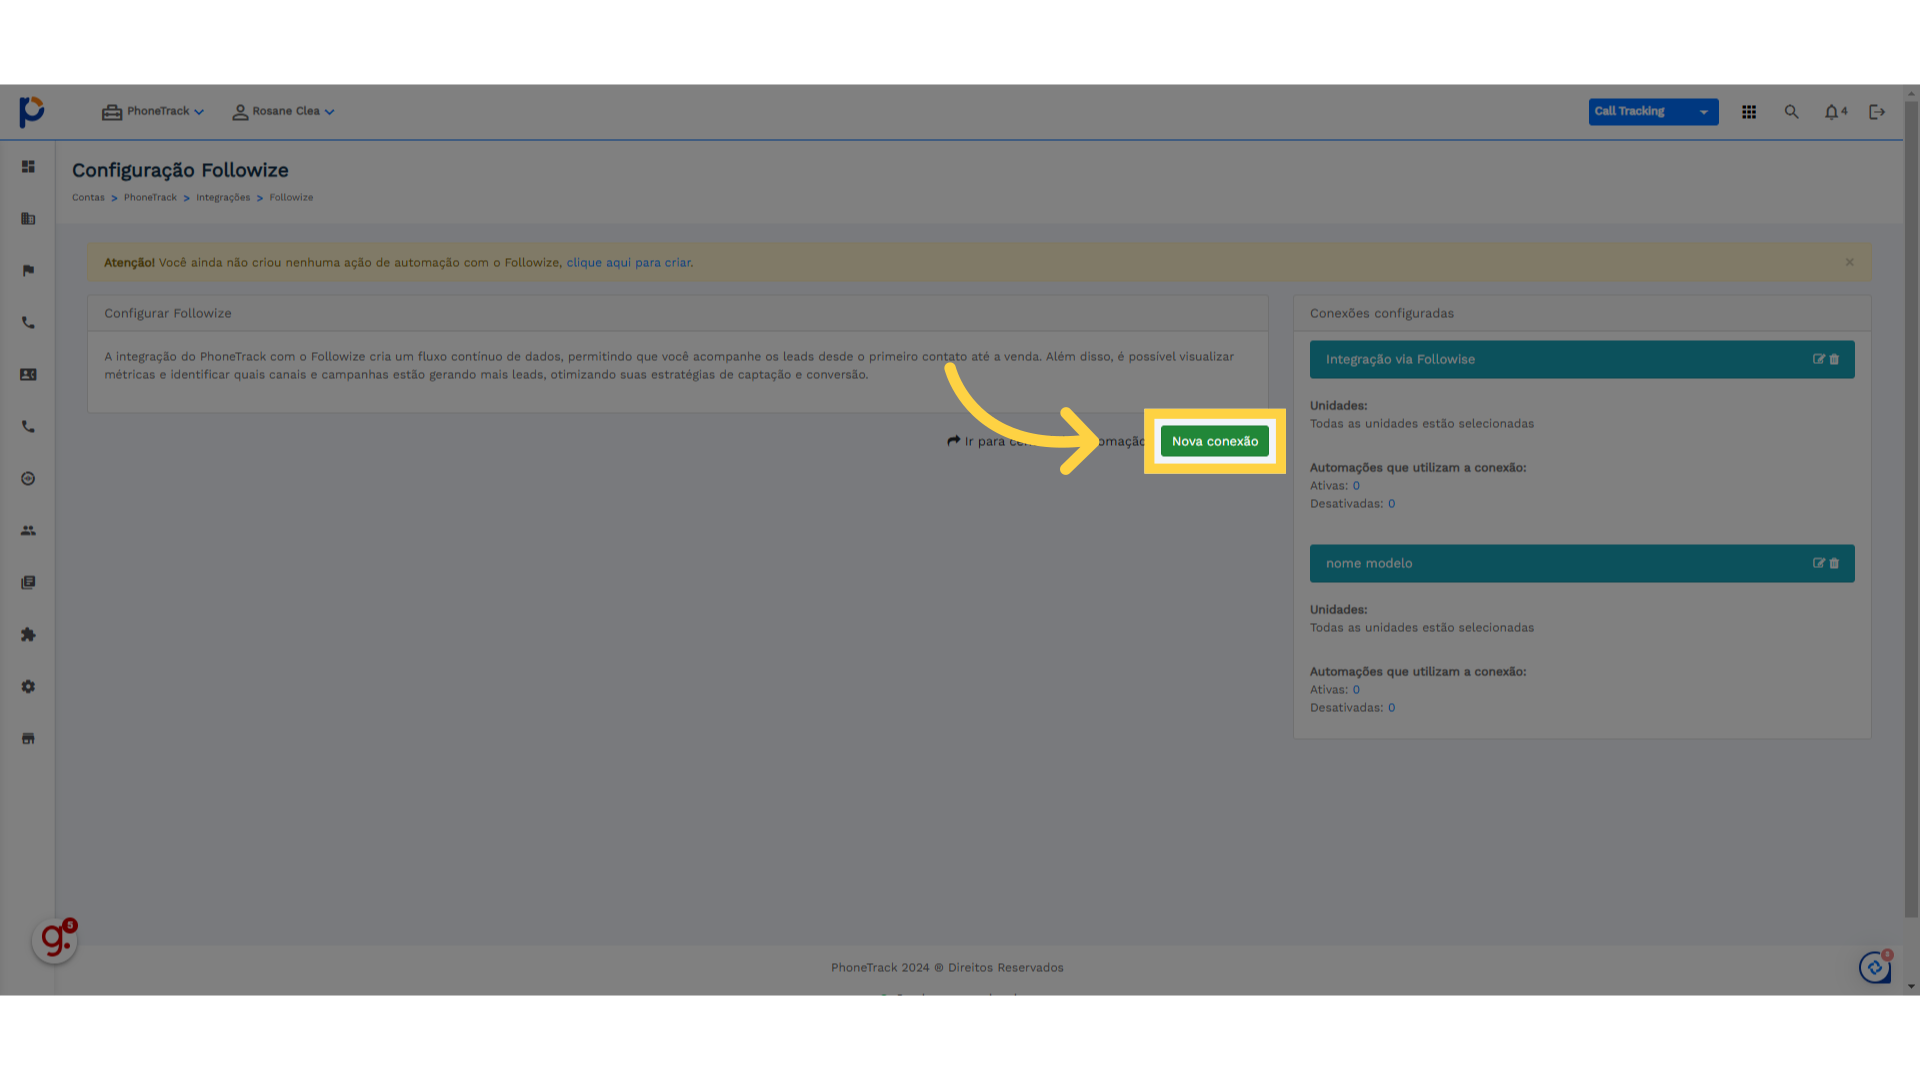Open the apps grid icon in header
This screenshot has height=1080, width=1920.
tap(1749, 112)
